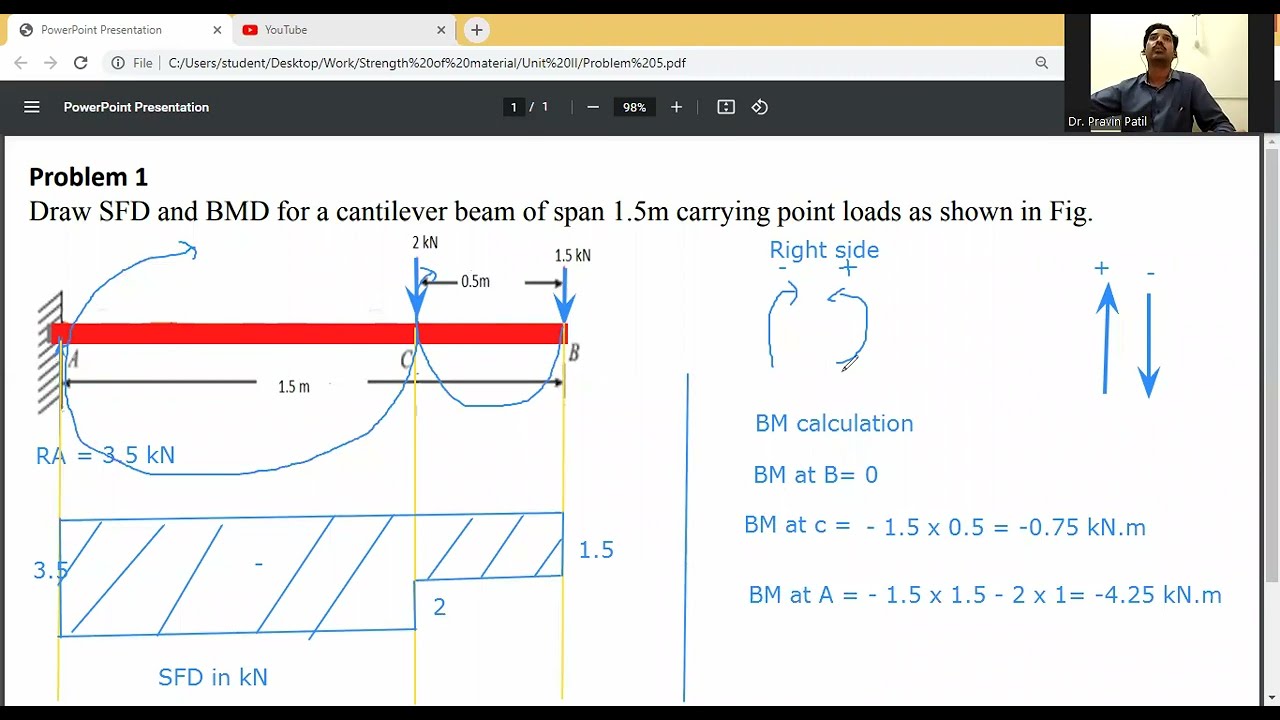Click the 'Right side' annotation
This screenshot has height=720, width=1280.
pos(824,250)
